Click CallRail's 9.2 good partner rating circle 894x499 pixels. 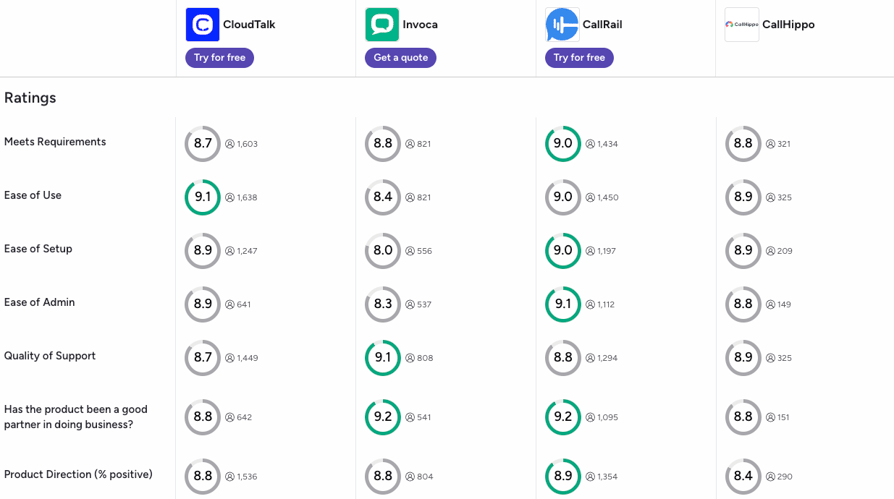tap(563, 417)
